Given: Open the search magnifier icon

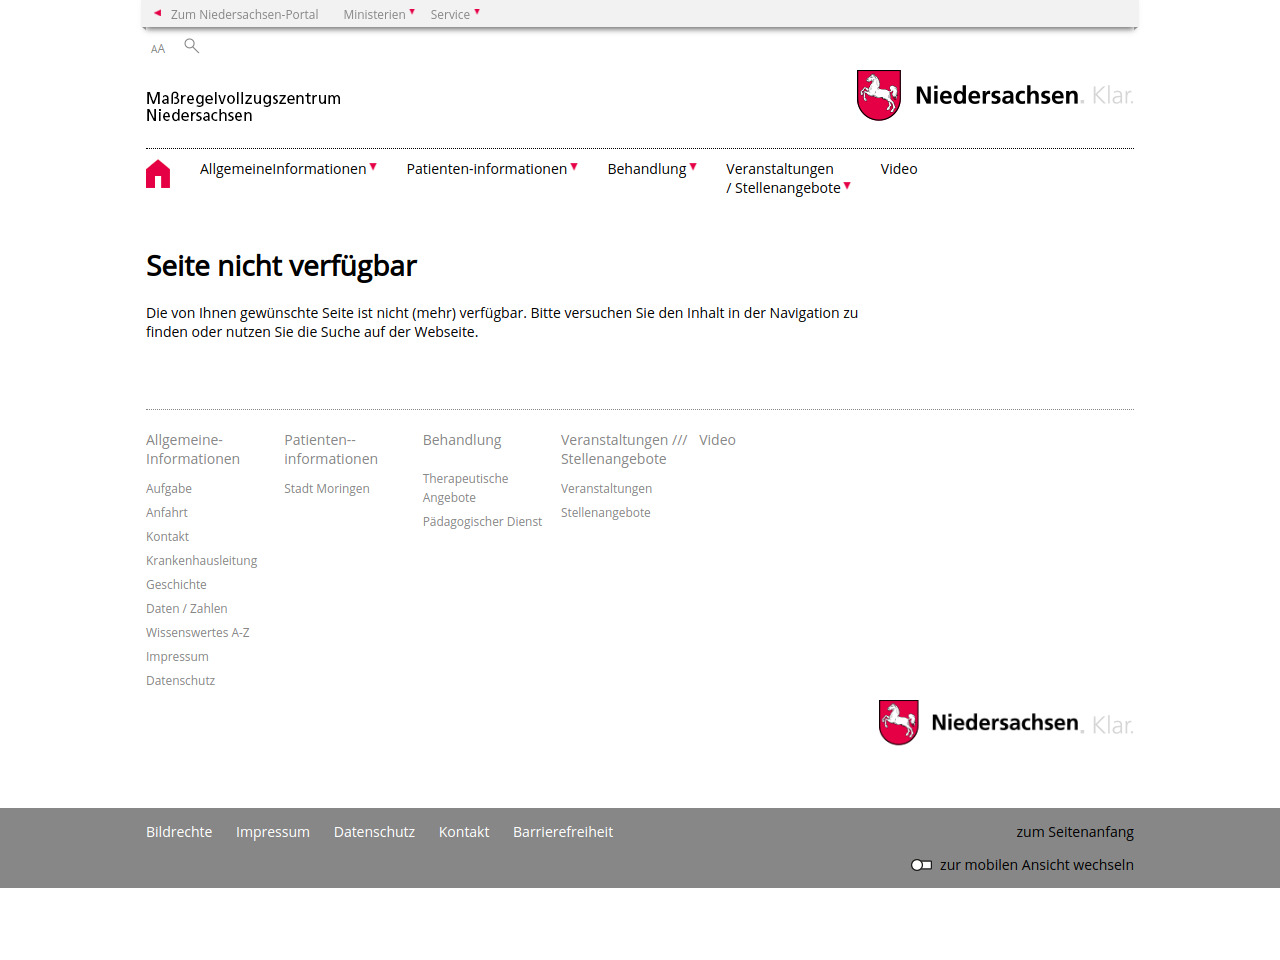Looking at the screenshot, I should [x=192, y=46].
